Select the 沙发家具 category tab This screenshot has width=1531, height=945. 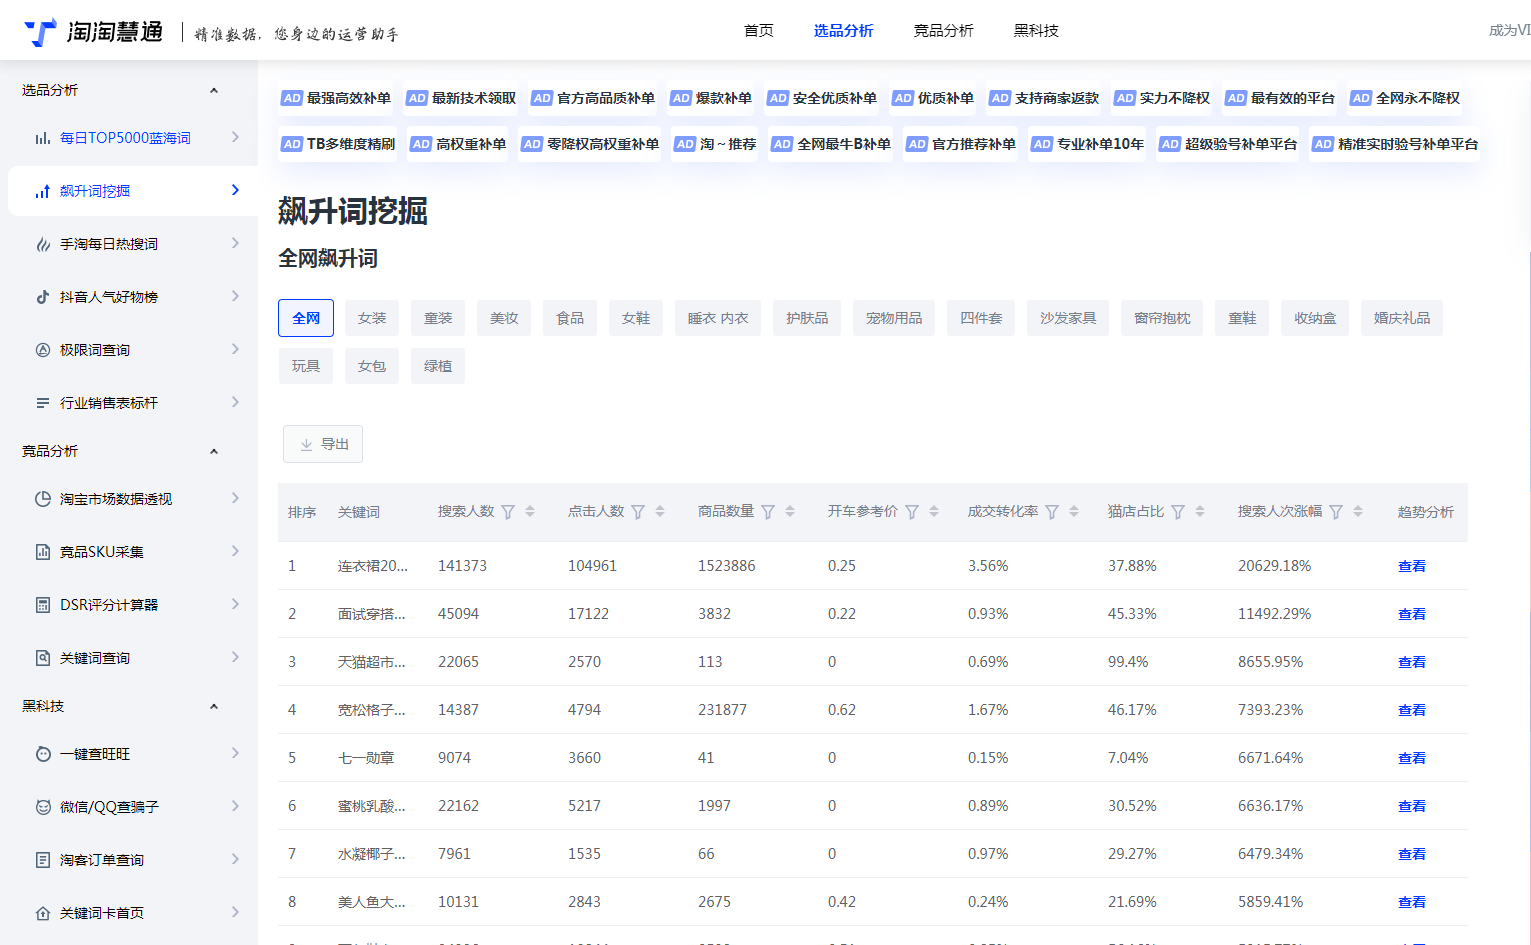(x=1068, y=318)
